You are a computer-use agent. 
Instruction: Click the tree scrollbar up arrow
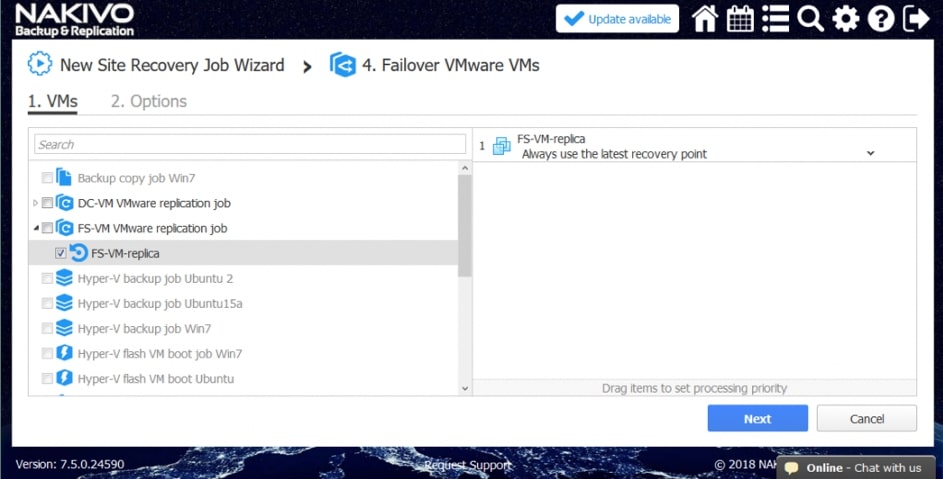coord(464,168)
